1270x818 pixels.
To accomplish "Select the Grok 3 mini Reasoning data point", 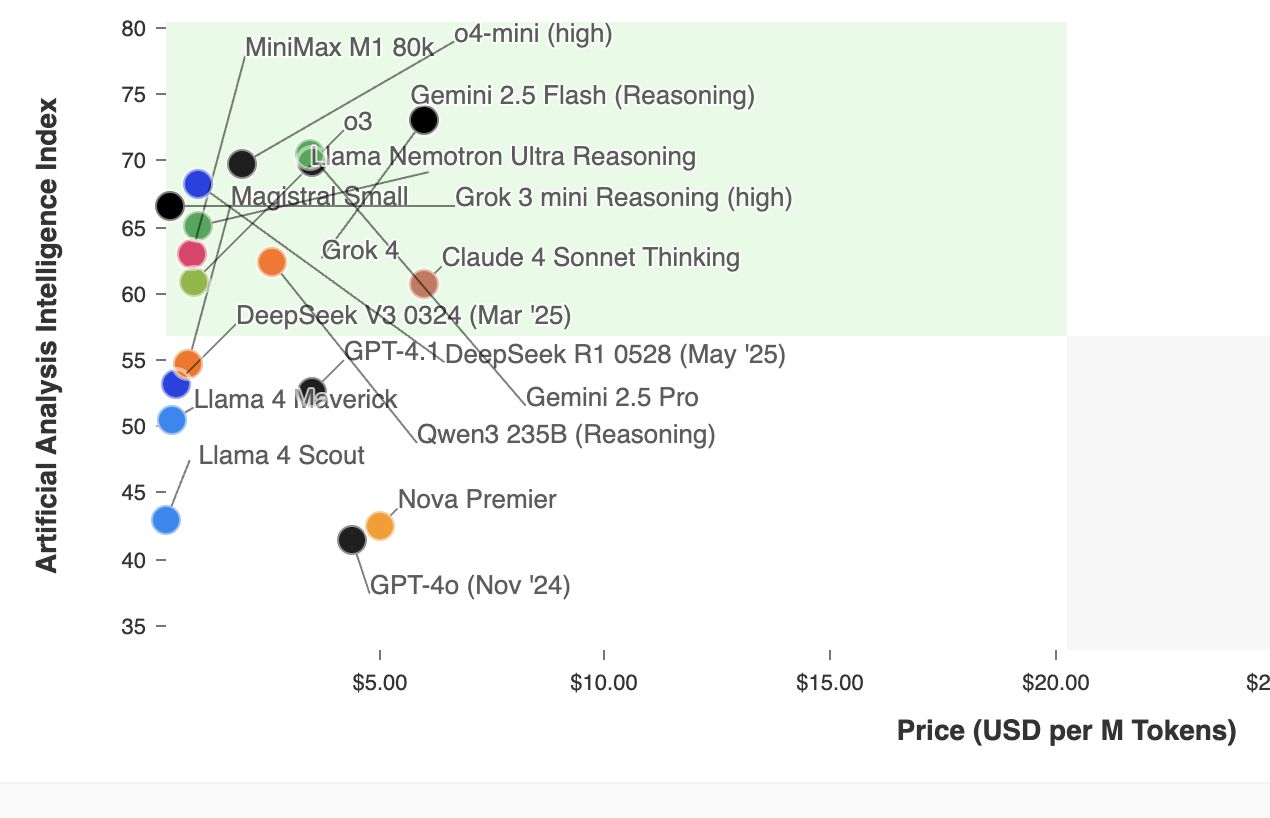I will 170,206.
